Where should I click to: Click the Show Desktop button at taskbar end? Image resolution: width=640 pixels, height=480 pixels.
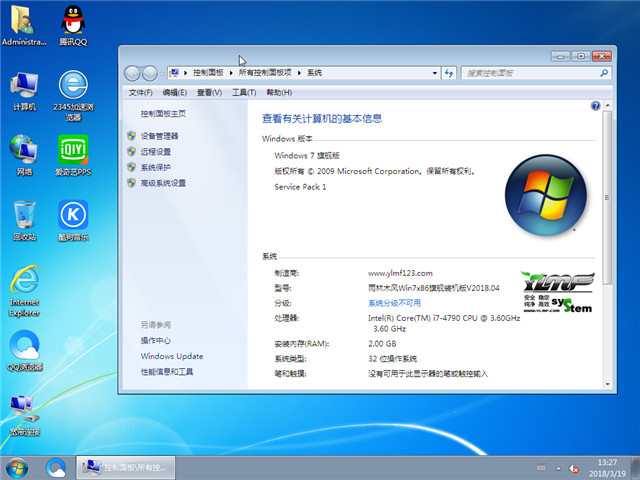635,468
